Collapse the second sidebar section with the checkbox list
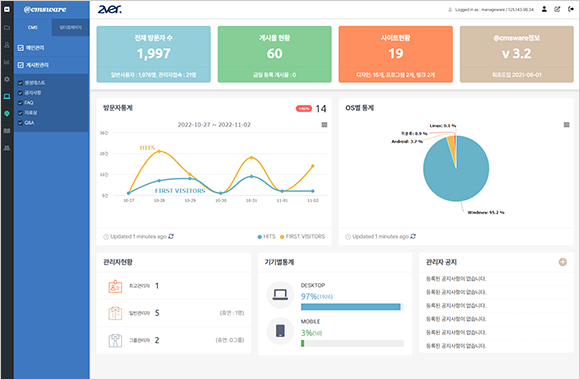580x380 pixels. click(51, 65)
